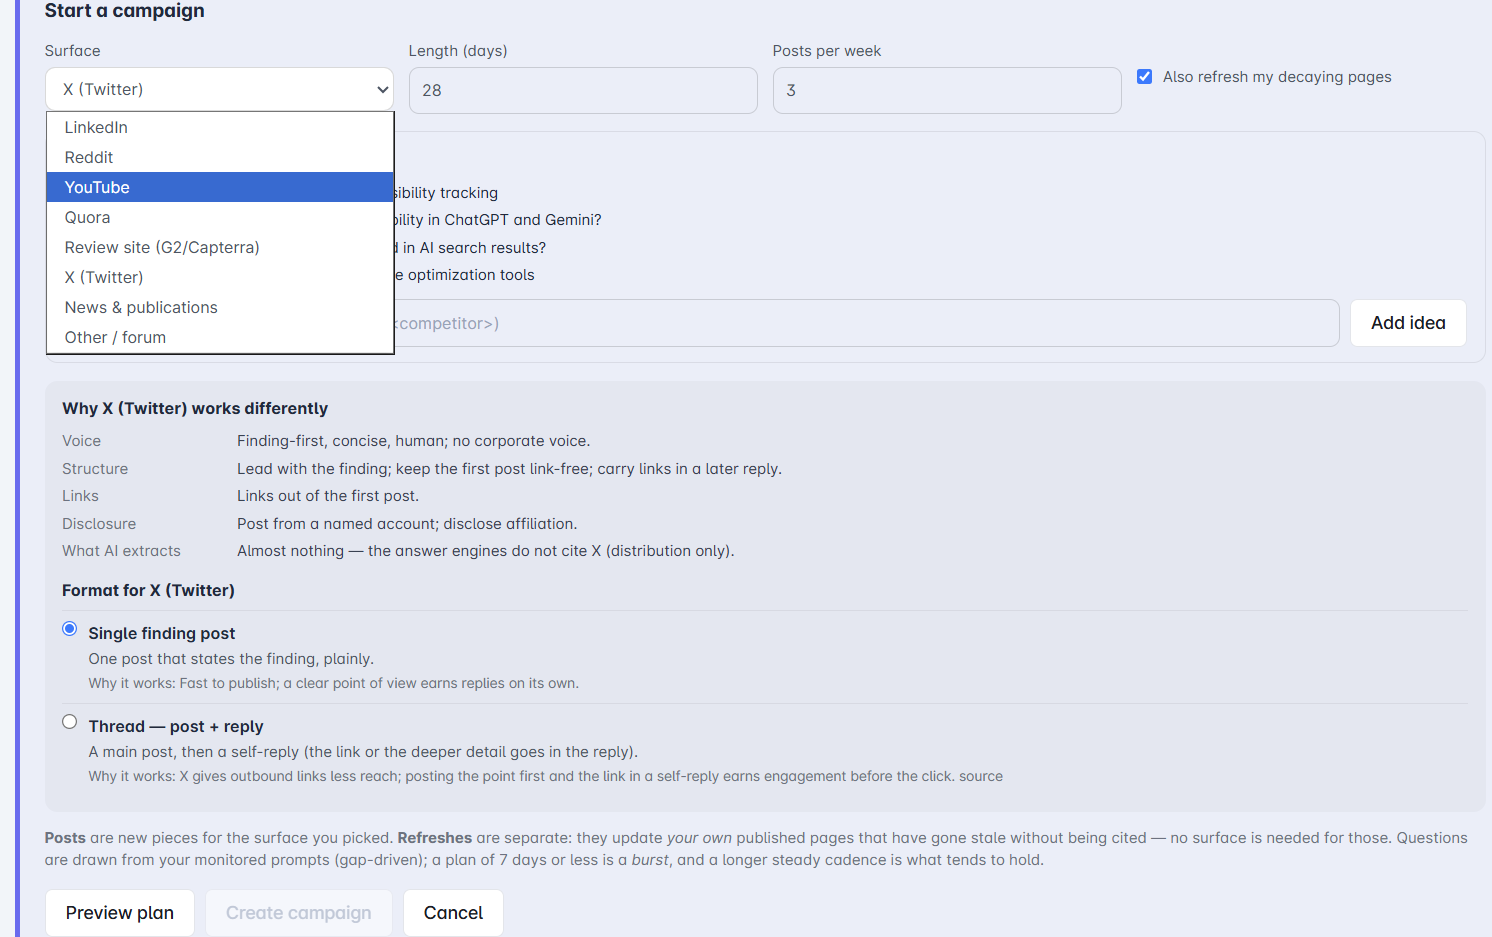Screen dimensions: 1492x937
Task: Select Thread — post + reply format
Action: coord(70,722)
